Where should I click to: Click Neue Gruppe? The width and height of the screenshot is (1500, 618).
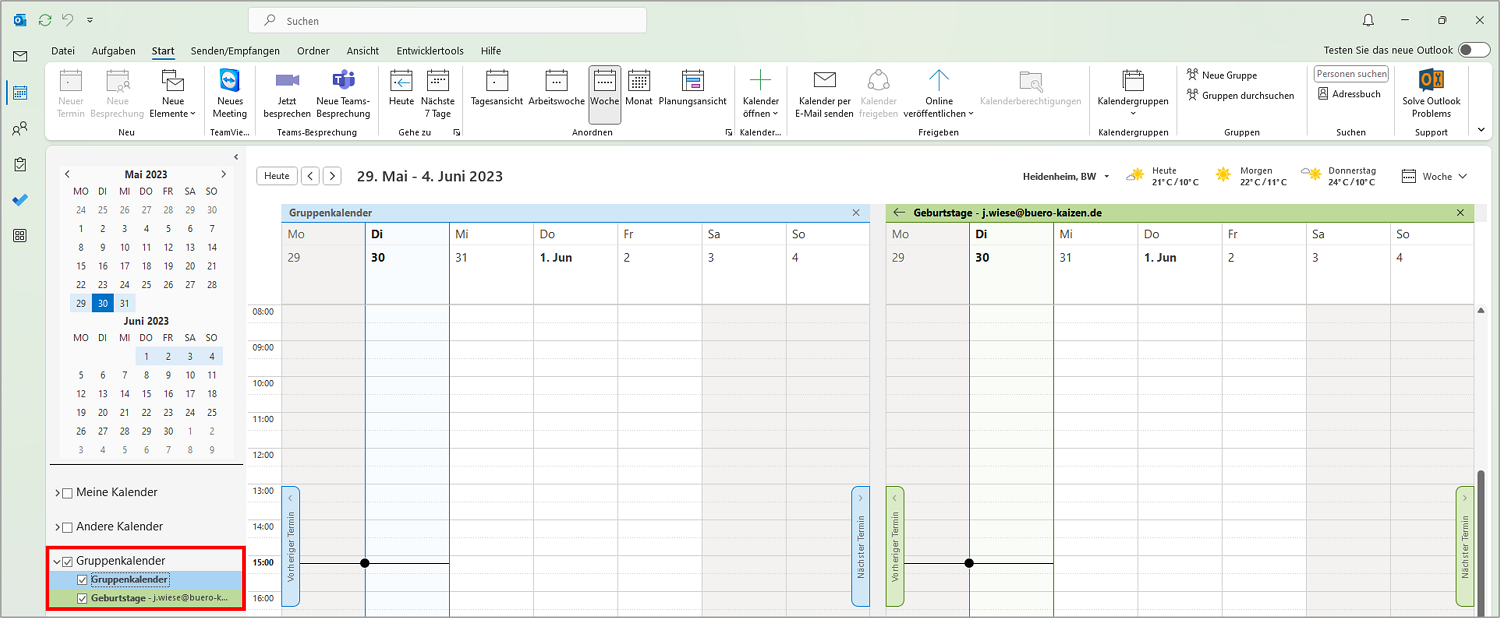click(1222, 75)
